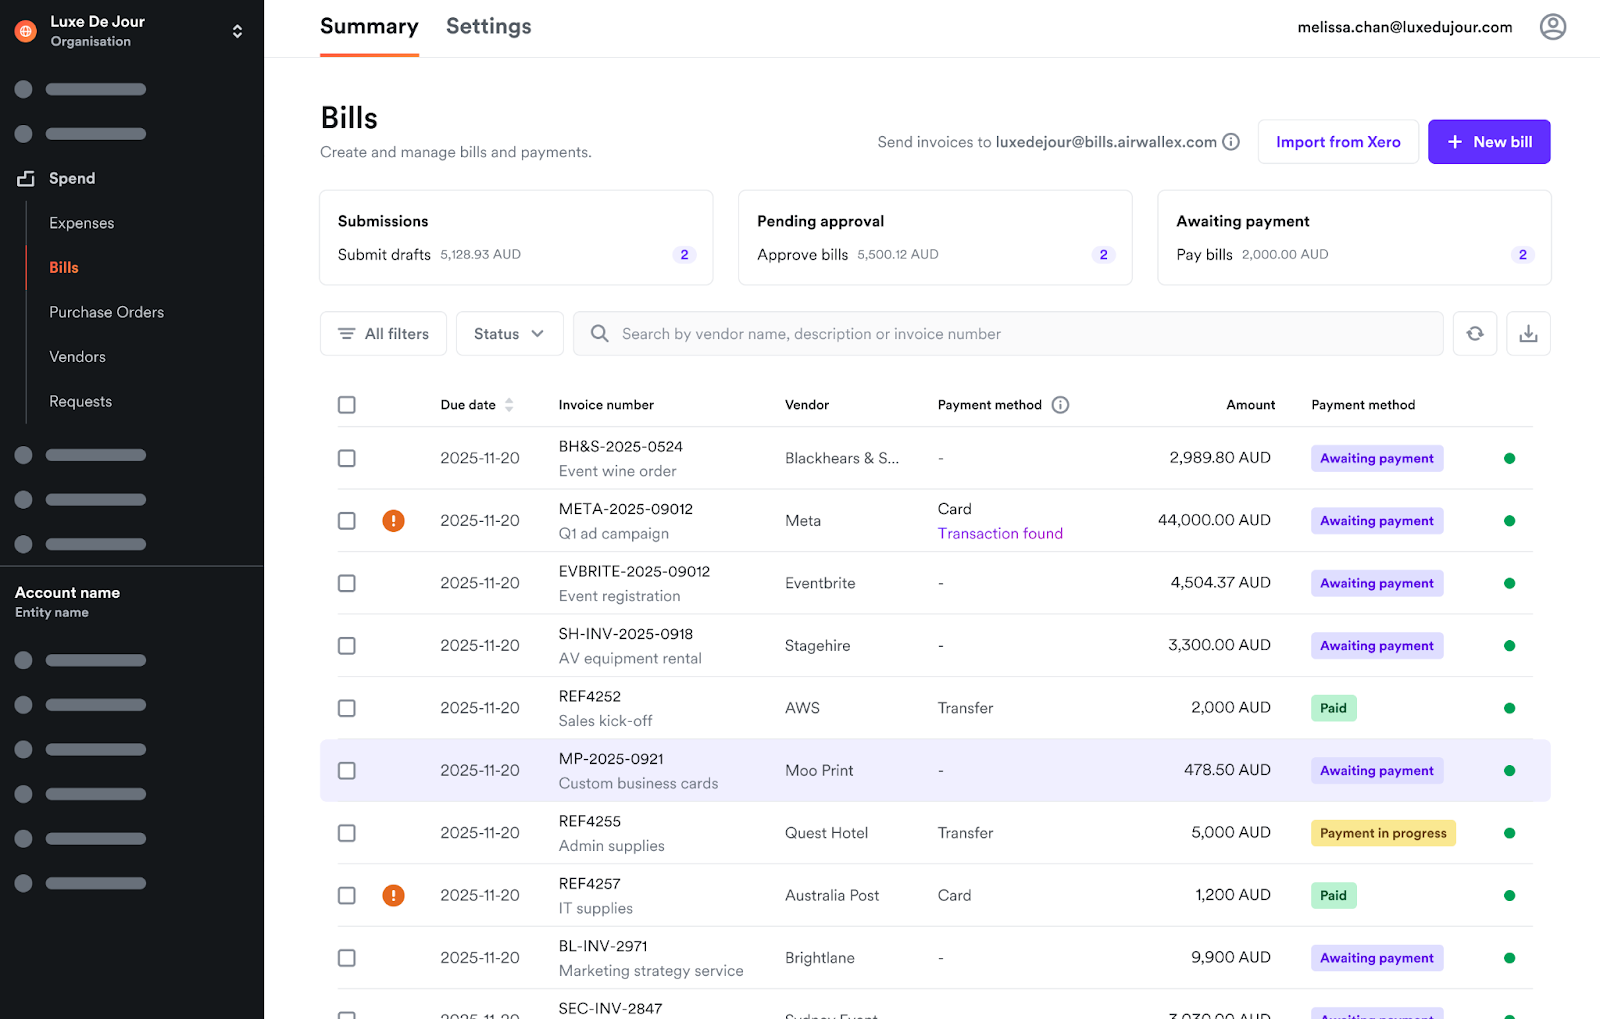Image resolution: width=1600 pixels, height=1019 pixels.
Task: Select the Blackhears wine order bill checkbox
Action: (347, 458)
